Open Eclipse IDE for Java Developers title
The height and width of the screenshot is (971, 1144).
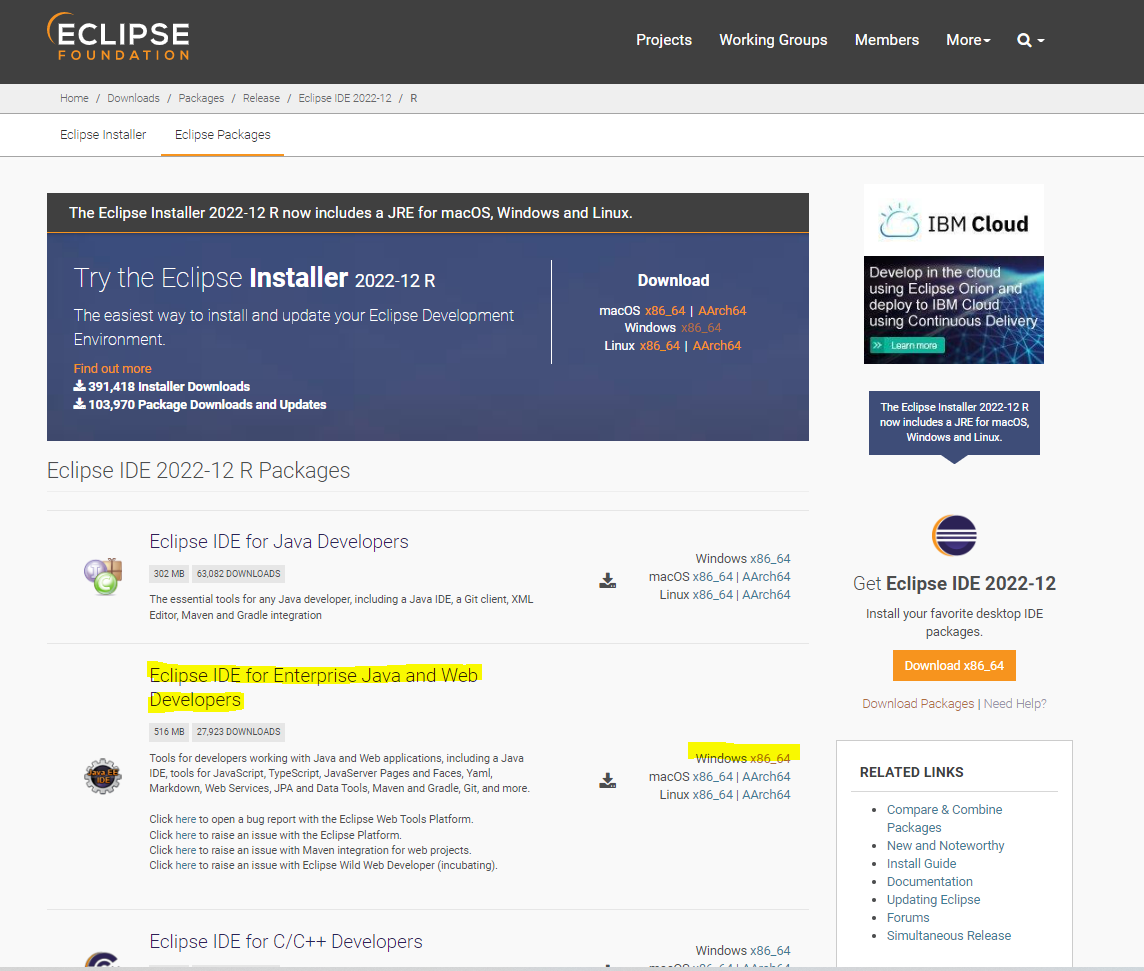point(279,541)
